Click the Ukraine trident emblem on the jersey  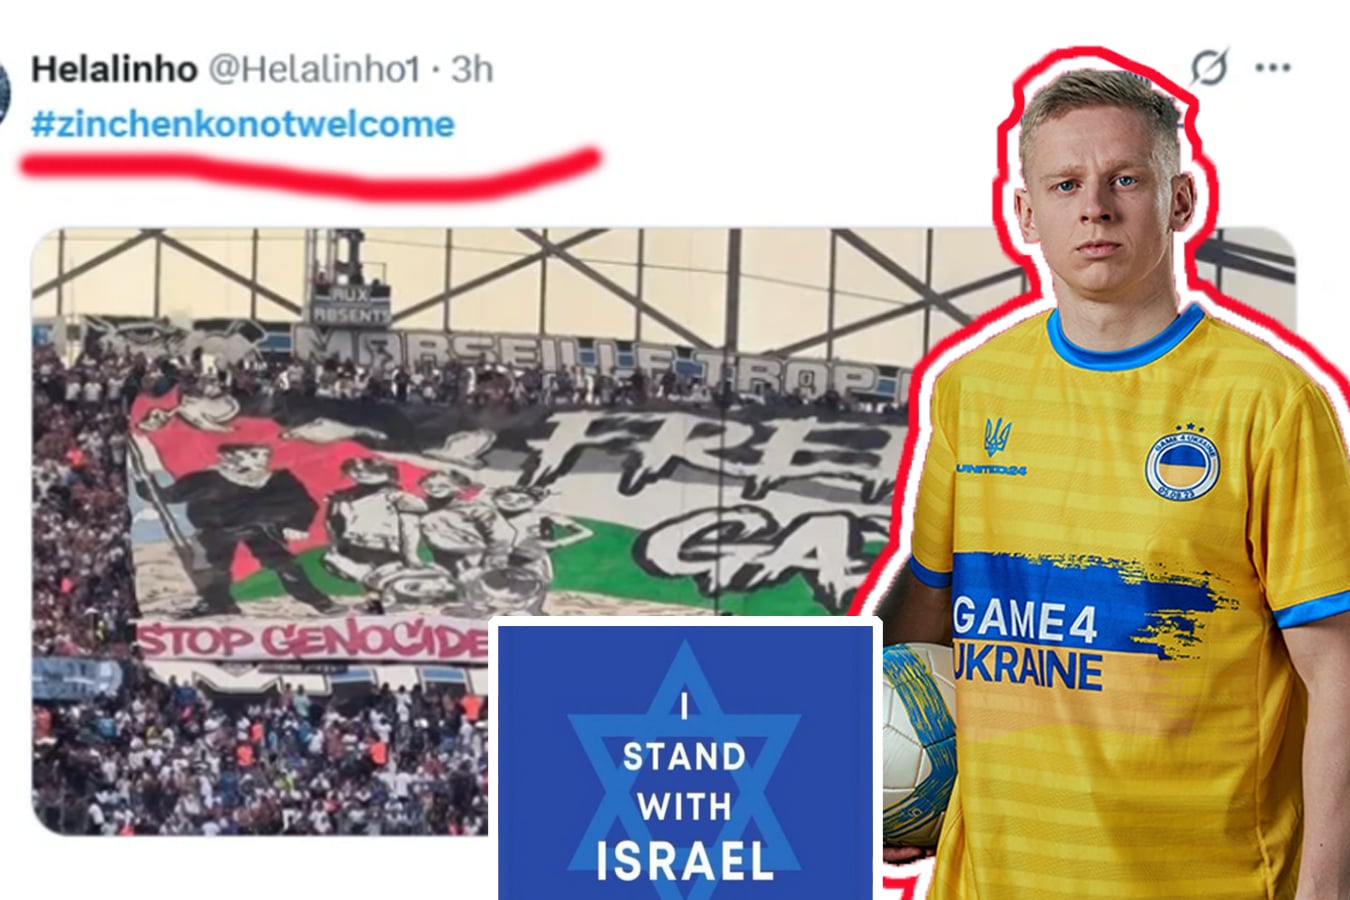(998, 436)
